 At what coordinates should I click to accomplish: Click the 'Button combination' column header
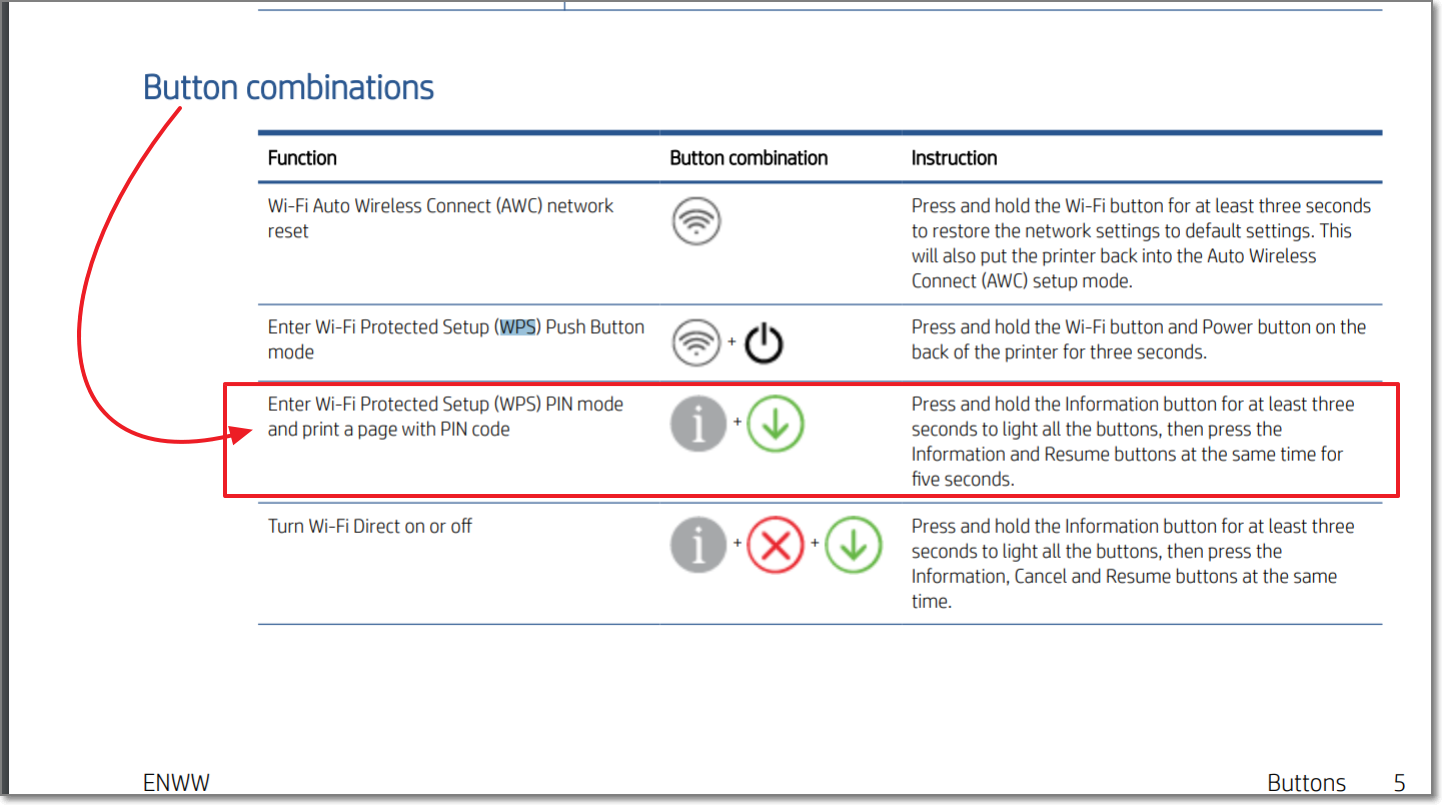point(749,158)
